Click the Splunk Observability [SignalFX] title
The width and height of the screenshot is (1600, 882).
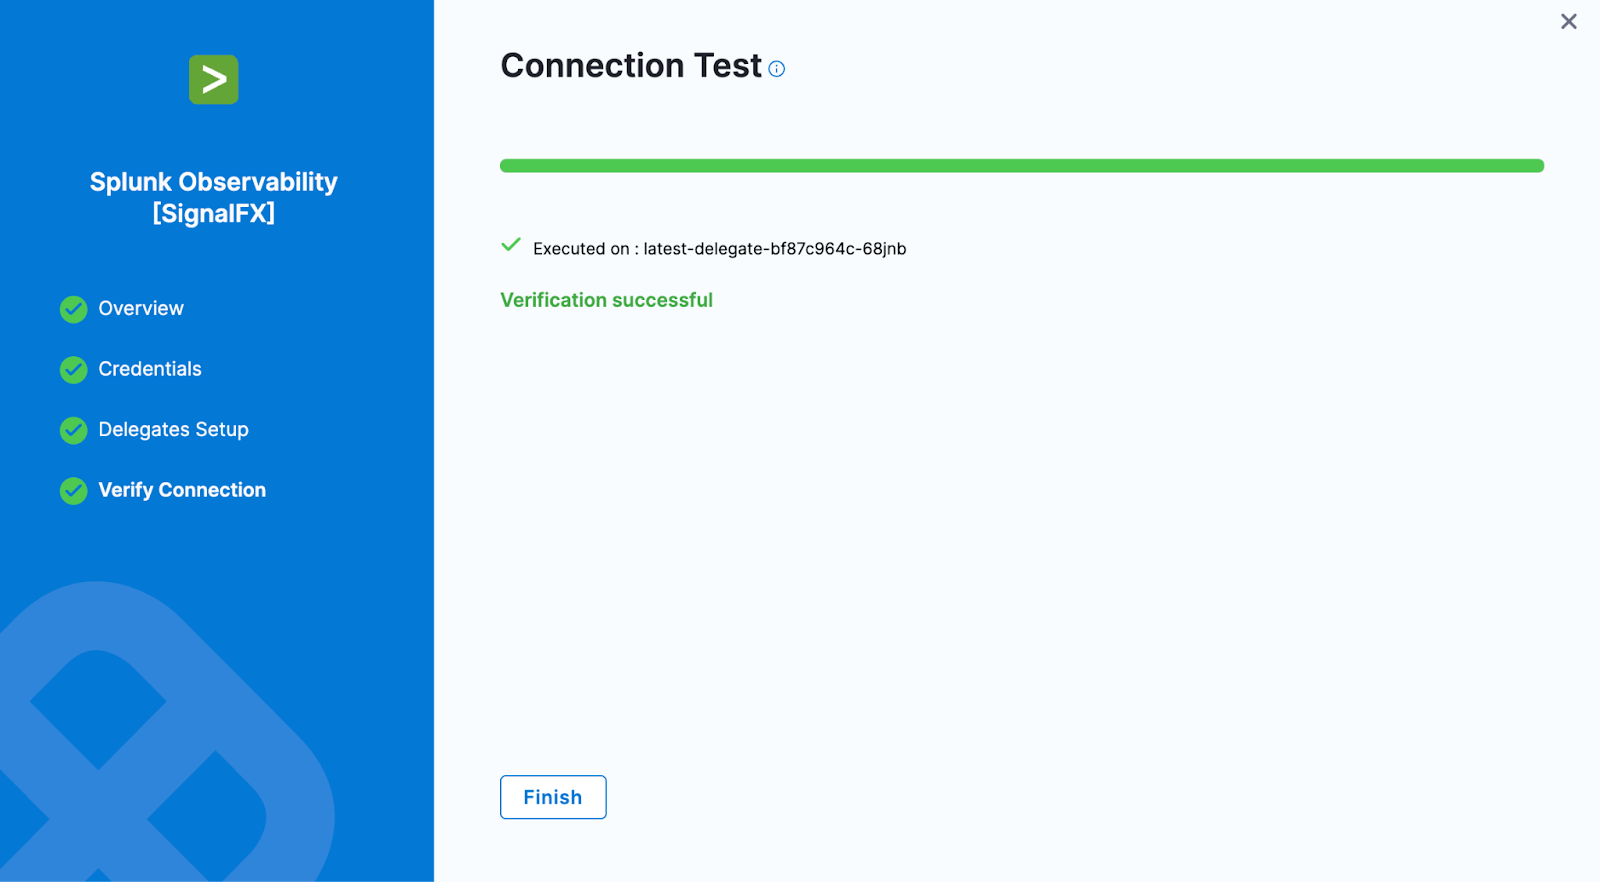(x=214, y=197)
